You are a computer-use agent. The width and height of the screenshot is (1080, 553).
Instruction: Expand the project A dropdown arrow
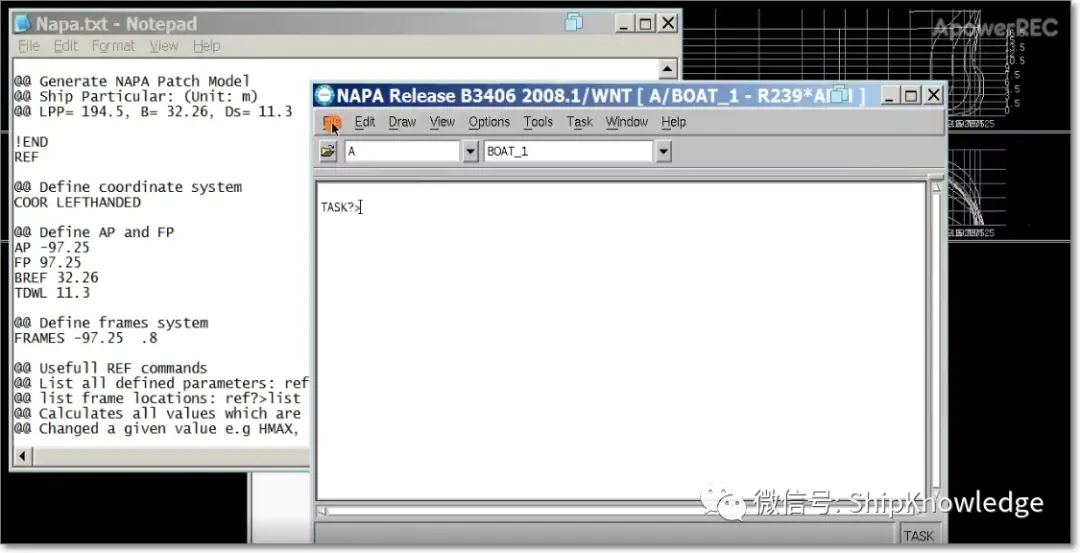coord(470,152)
